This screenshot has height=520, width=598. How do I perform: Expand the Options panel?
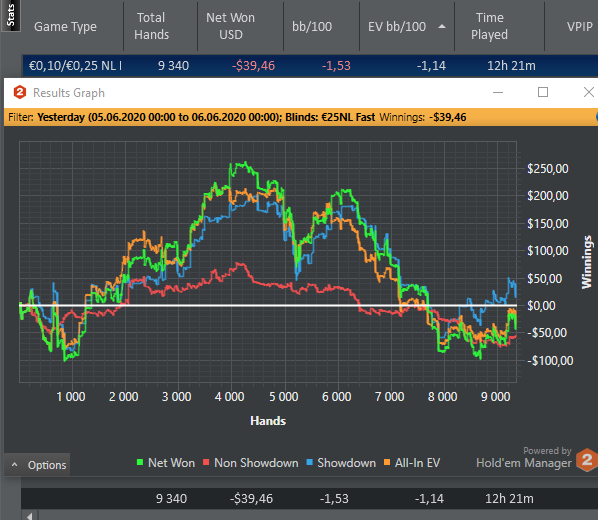(x=37, y=465)
